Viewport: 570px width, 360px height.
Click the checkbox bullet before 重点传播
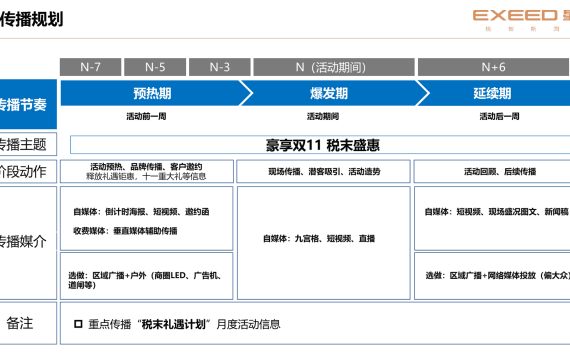pos(78,324)
